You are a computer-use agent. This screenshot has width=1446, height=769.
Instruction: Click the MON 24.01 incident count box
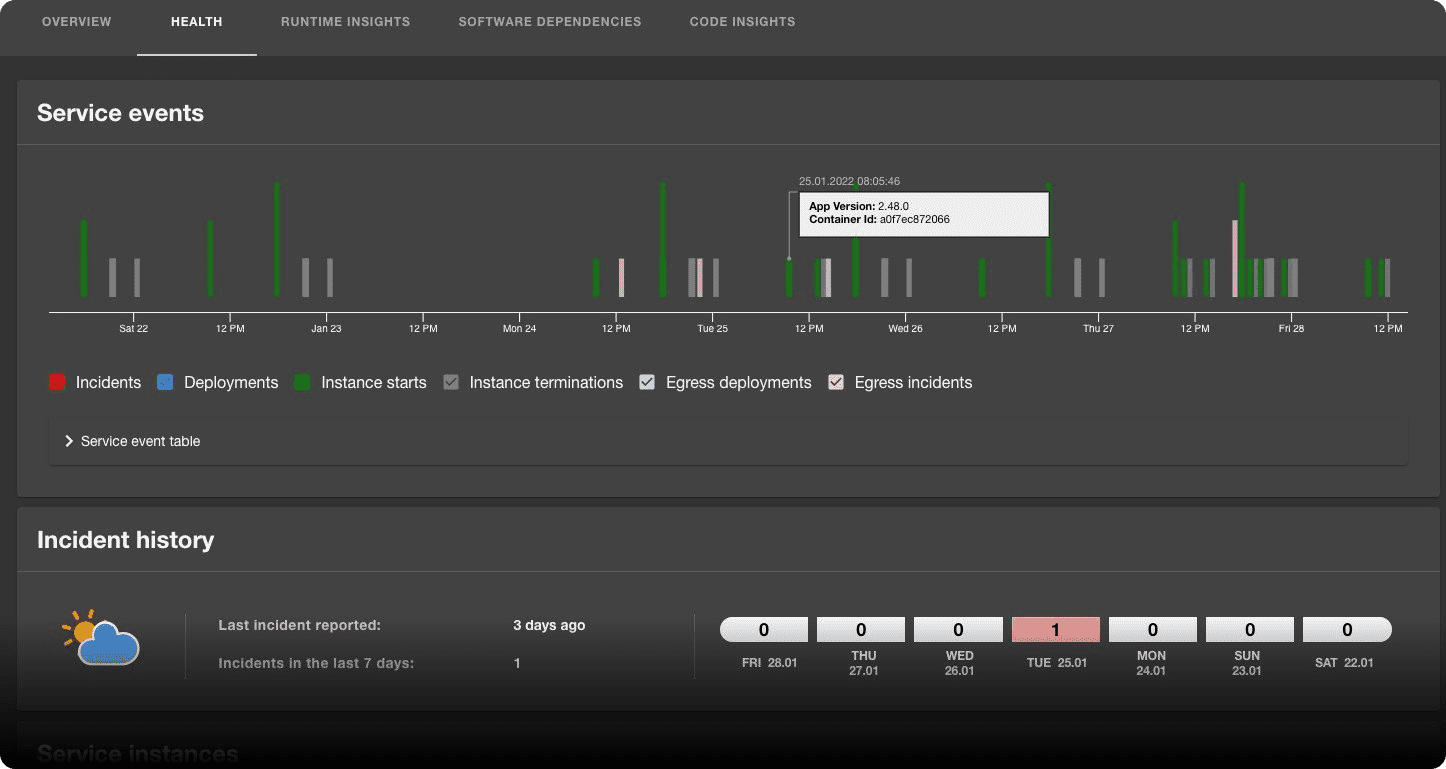1152,630
